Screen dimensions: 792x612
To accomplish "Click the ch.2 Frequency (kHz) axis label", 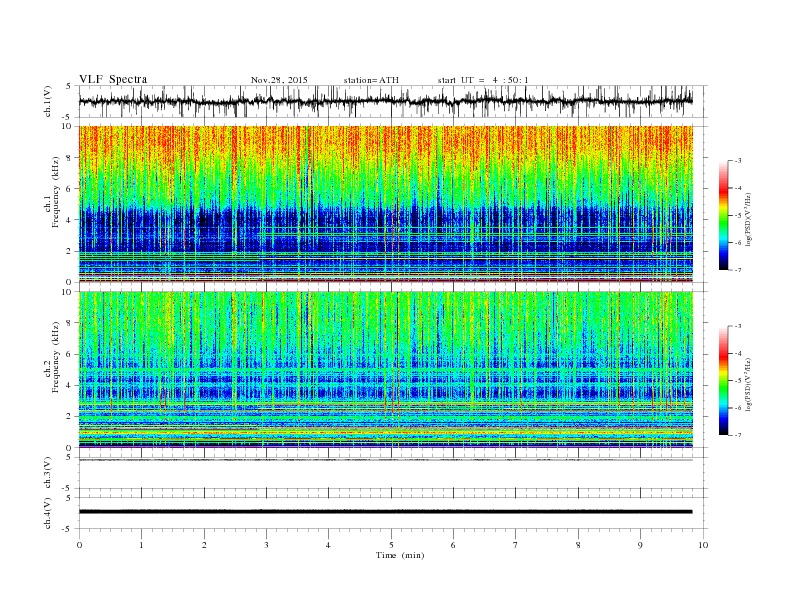I will 52,358.
